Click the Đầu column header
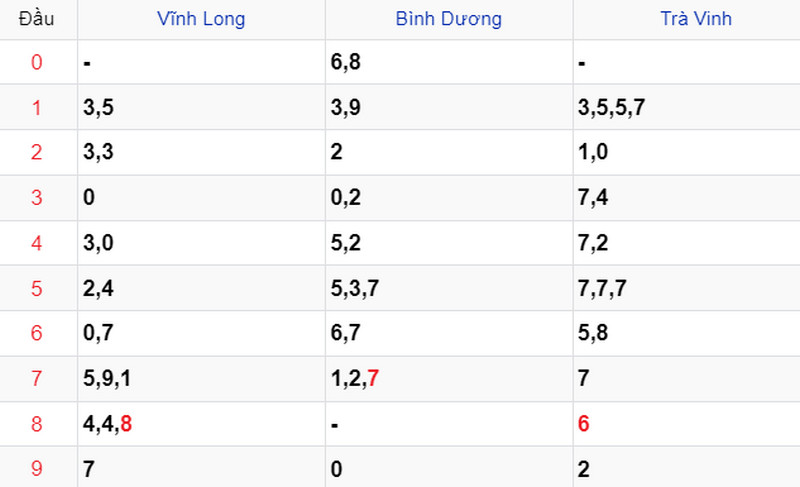 tap(36, 19)
